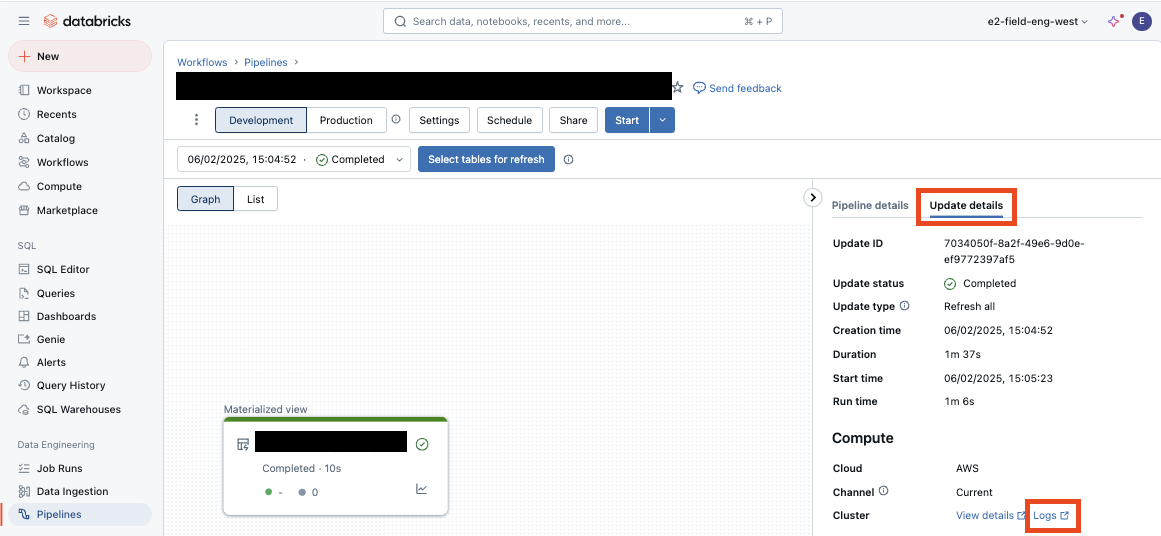Switch pipeline mode to Development
Screen dimensions: 1161x536
tap(261, 120)
